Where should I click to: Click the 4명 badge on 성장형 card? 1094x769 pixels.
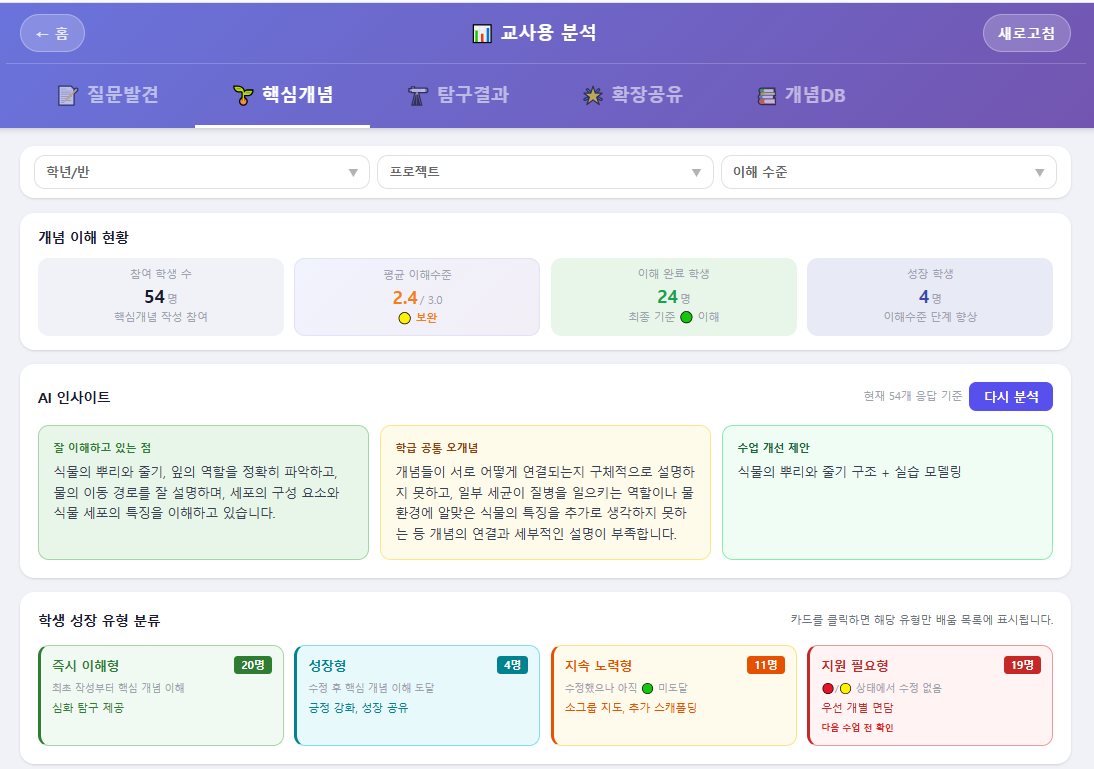pyautogui.click(x=512, y=665)
